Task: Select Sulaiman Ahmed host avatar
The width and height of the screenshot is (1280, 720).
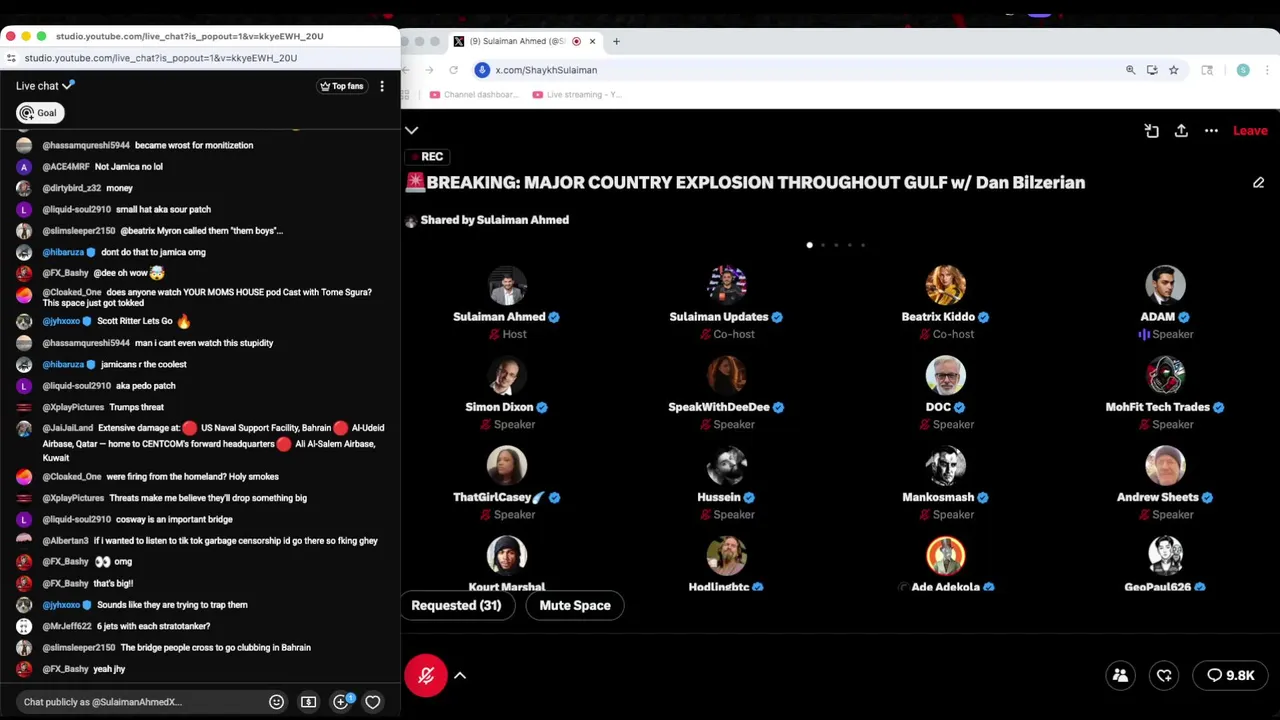Action: click(x=507, y=285)
